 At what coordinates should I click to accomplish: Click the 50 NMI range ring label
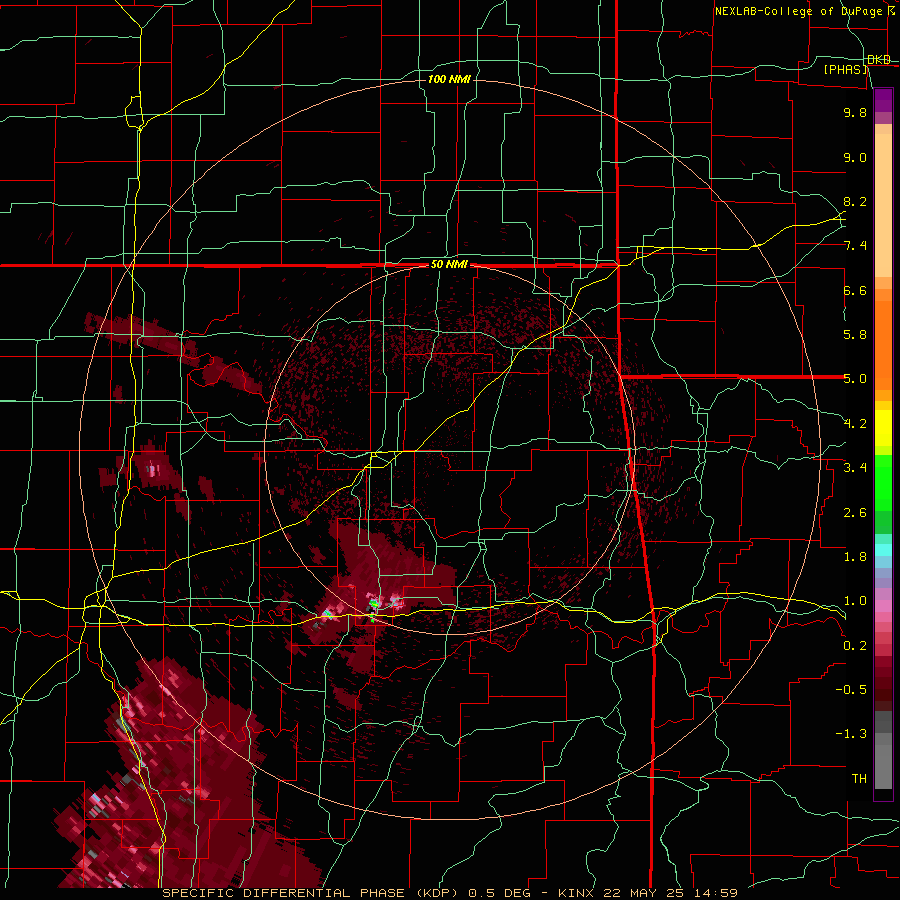[x=449, y=265]
